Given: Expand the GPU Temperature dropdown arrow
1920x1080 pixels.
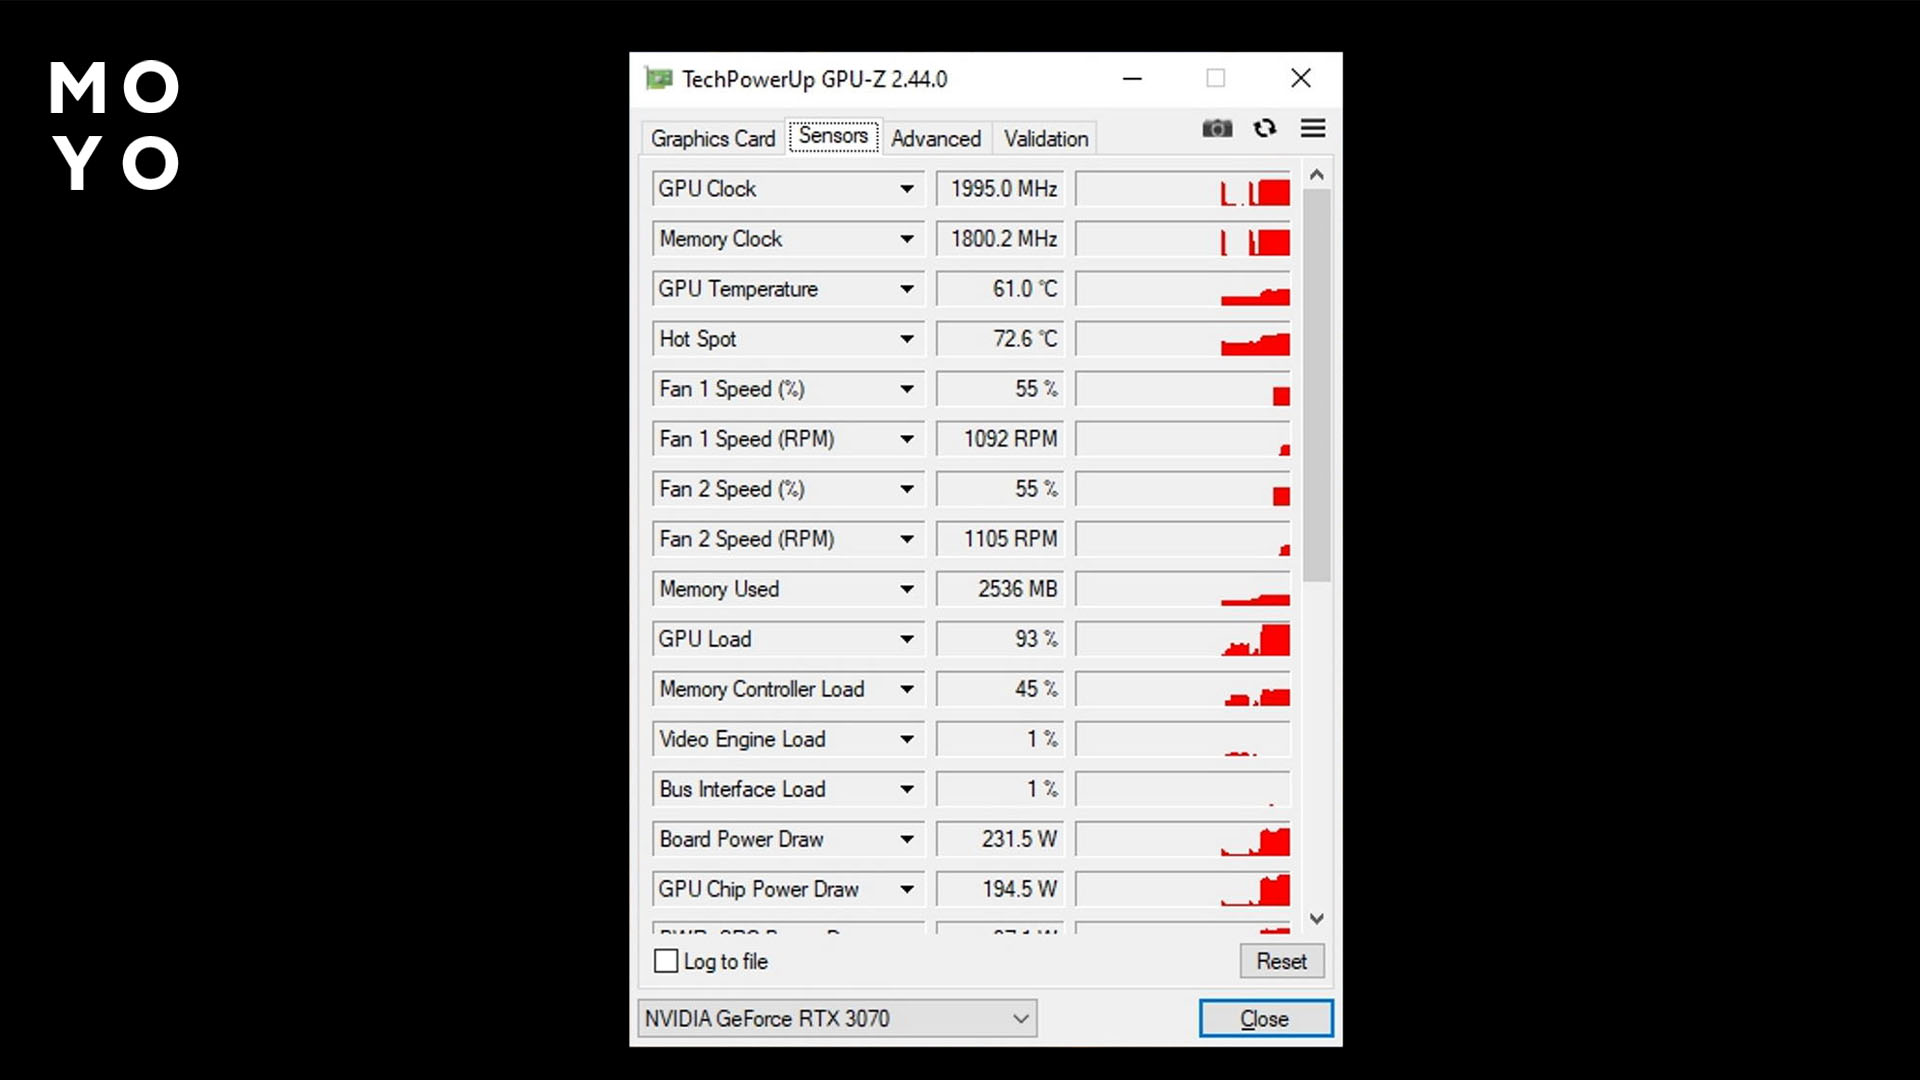Looking at the screenshot, I should click(907, 289).
